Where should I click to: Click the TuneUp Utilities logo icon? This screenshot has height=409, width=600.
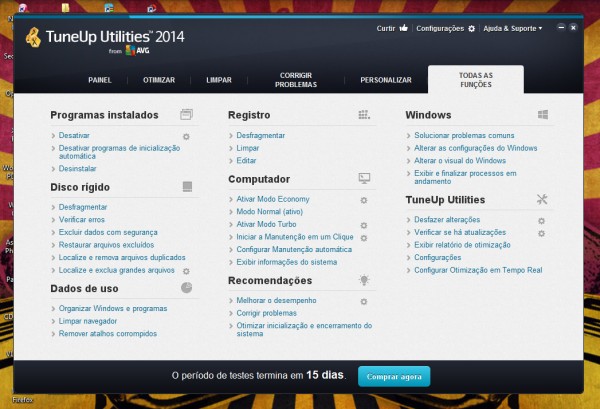click(33, 37)
